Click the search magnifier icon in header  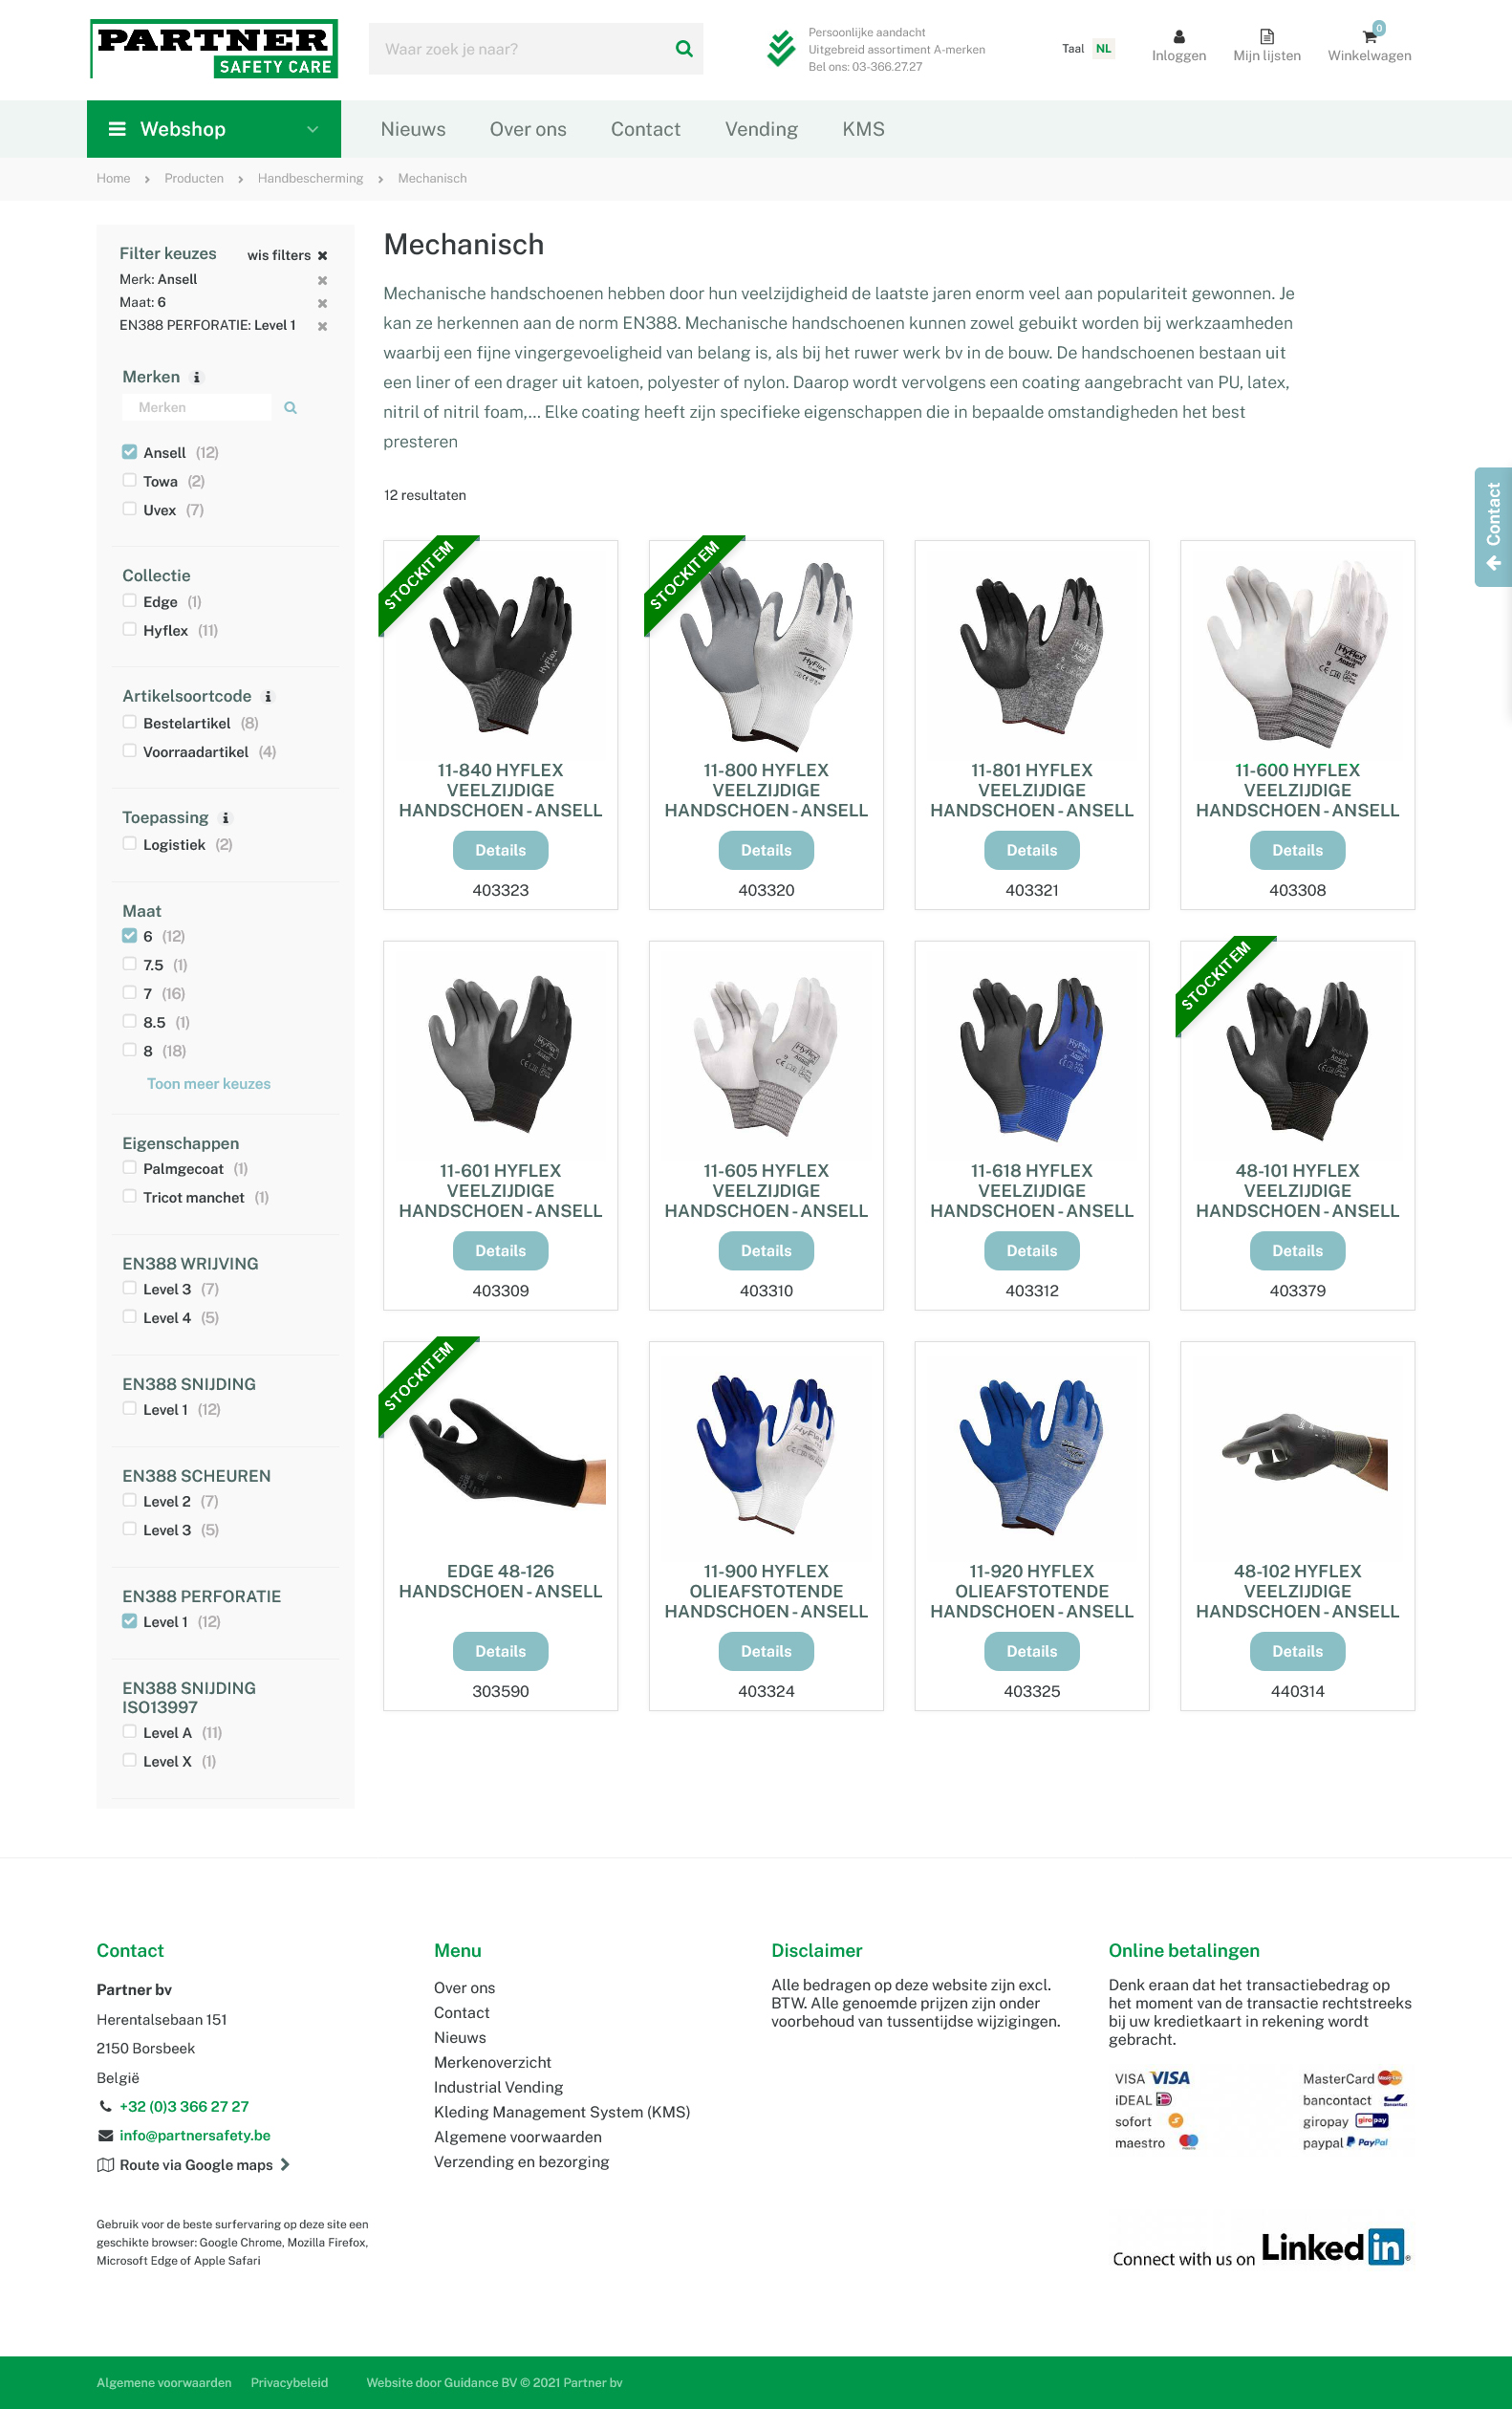click(x=684, y=49)
